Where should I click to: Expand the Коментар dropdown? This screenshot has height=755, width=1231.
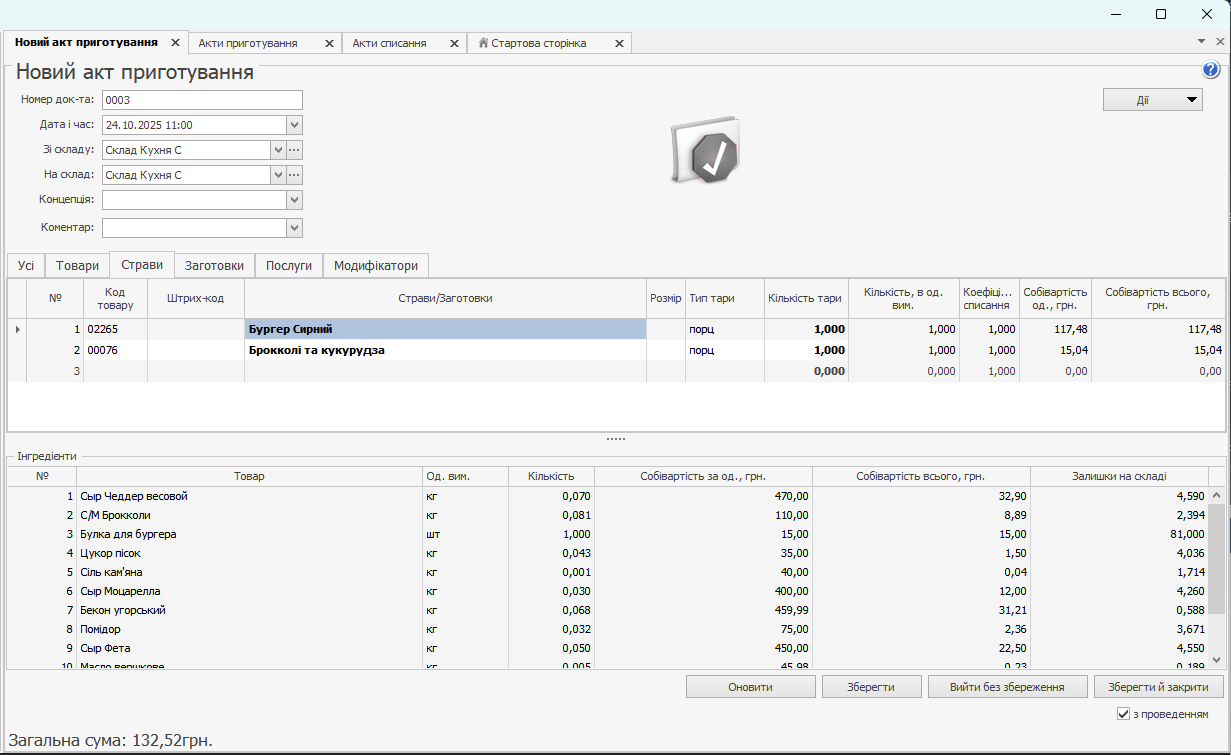tap(294, 228)
